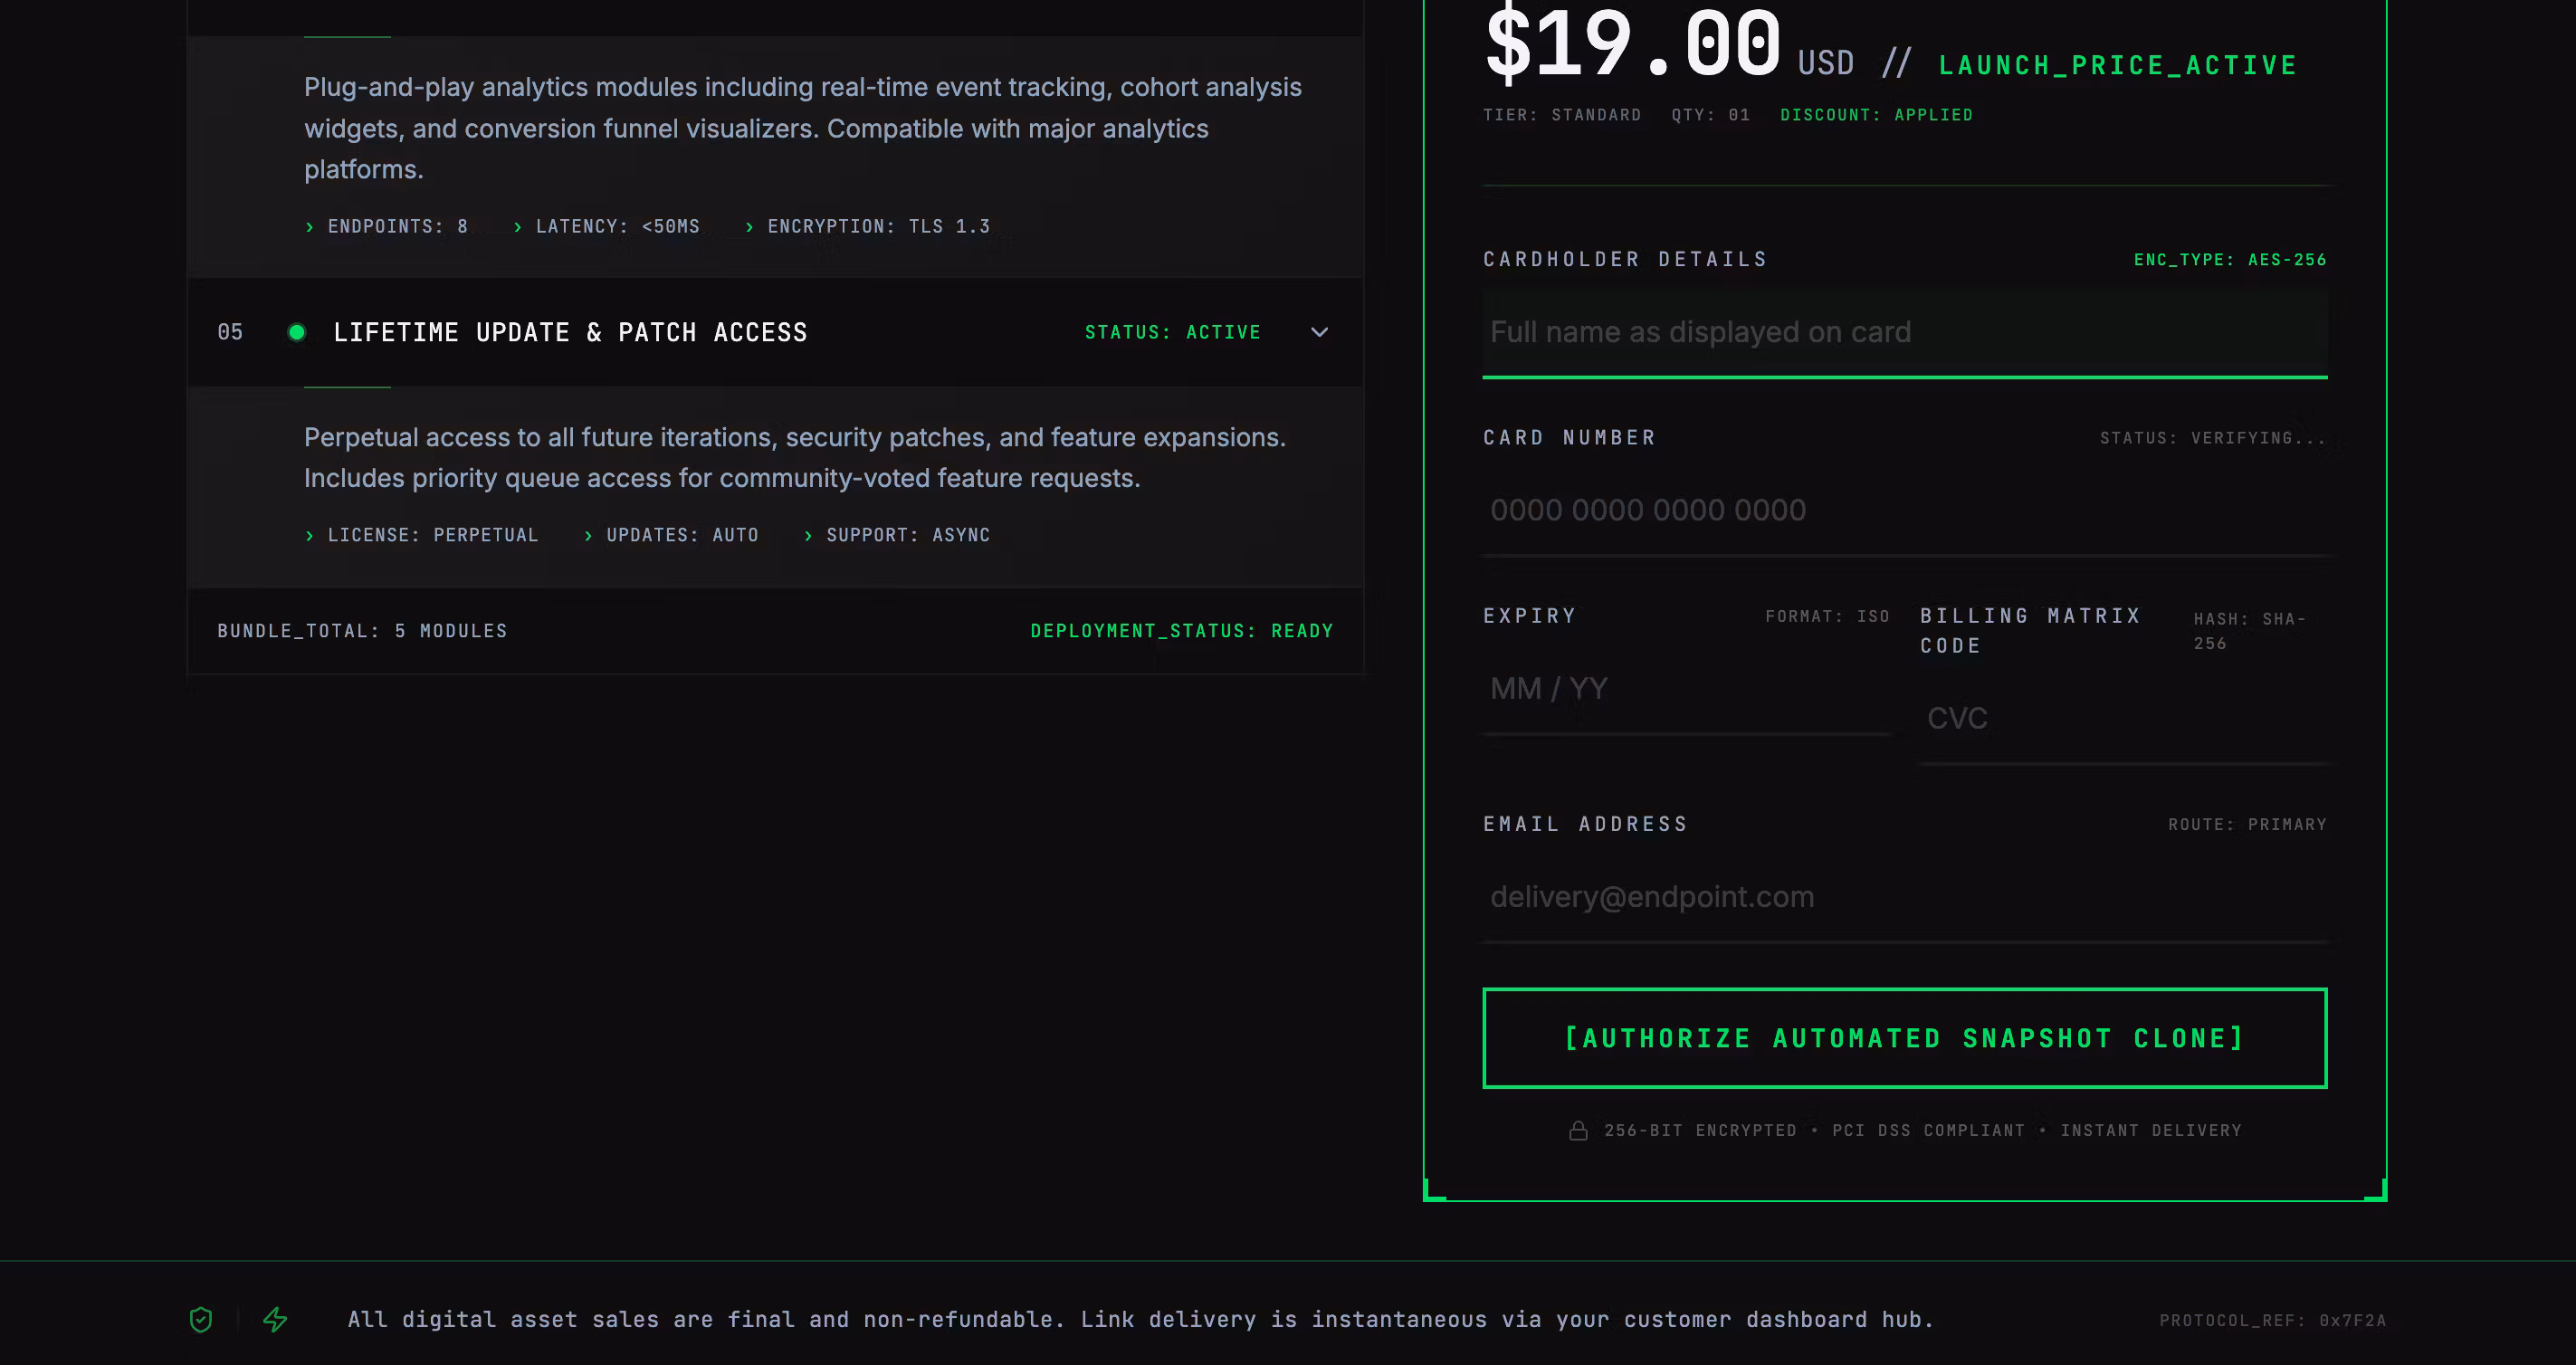This screenshot has height=1365, width=2576.
Task: Click the MM / YY expiry field
Action: (1686, 689)
